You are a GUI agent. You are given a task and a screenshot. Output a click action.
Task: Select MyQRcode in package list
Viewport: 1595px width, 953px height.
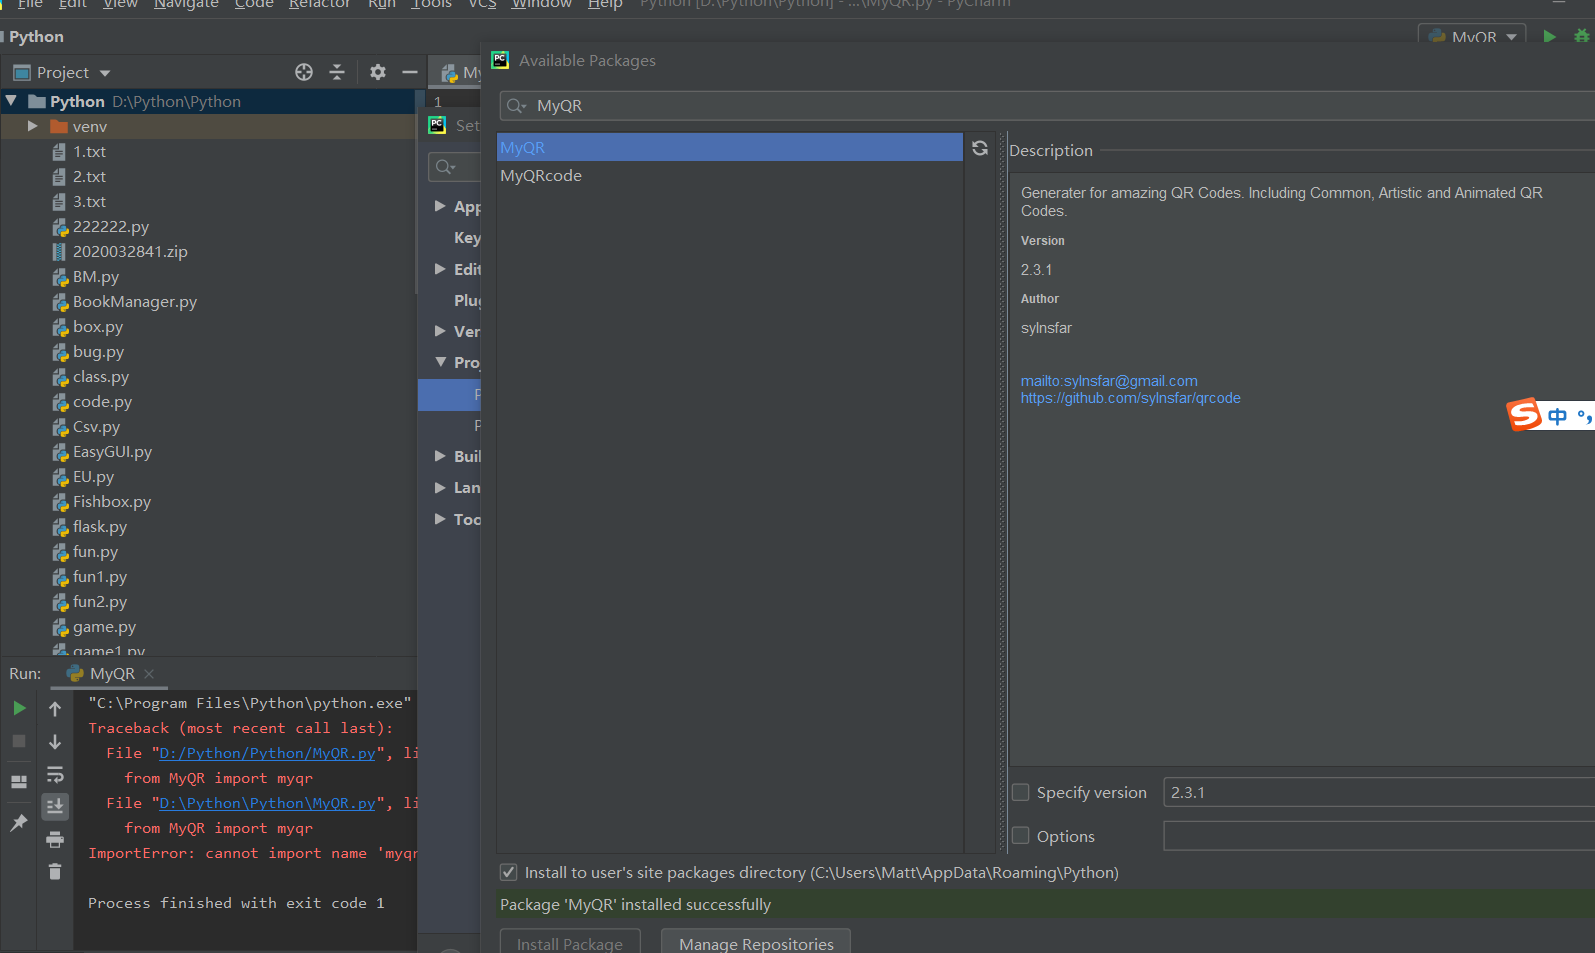pos(541,175)
